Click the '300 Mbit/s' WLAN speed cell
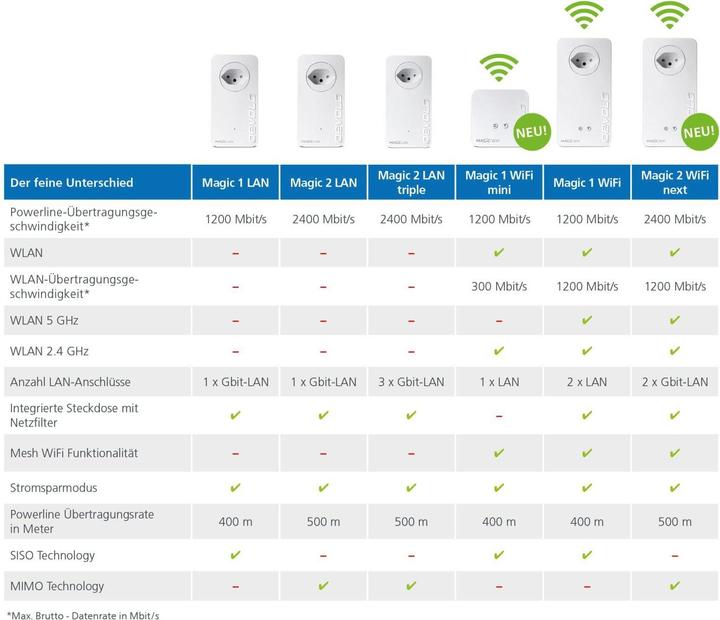The image size is (720, 620). 499,287
